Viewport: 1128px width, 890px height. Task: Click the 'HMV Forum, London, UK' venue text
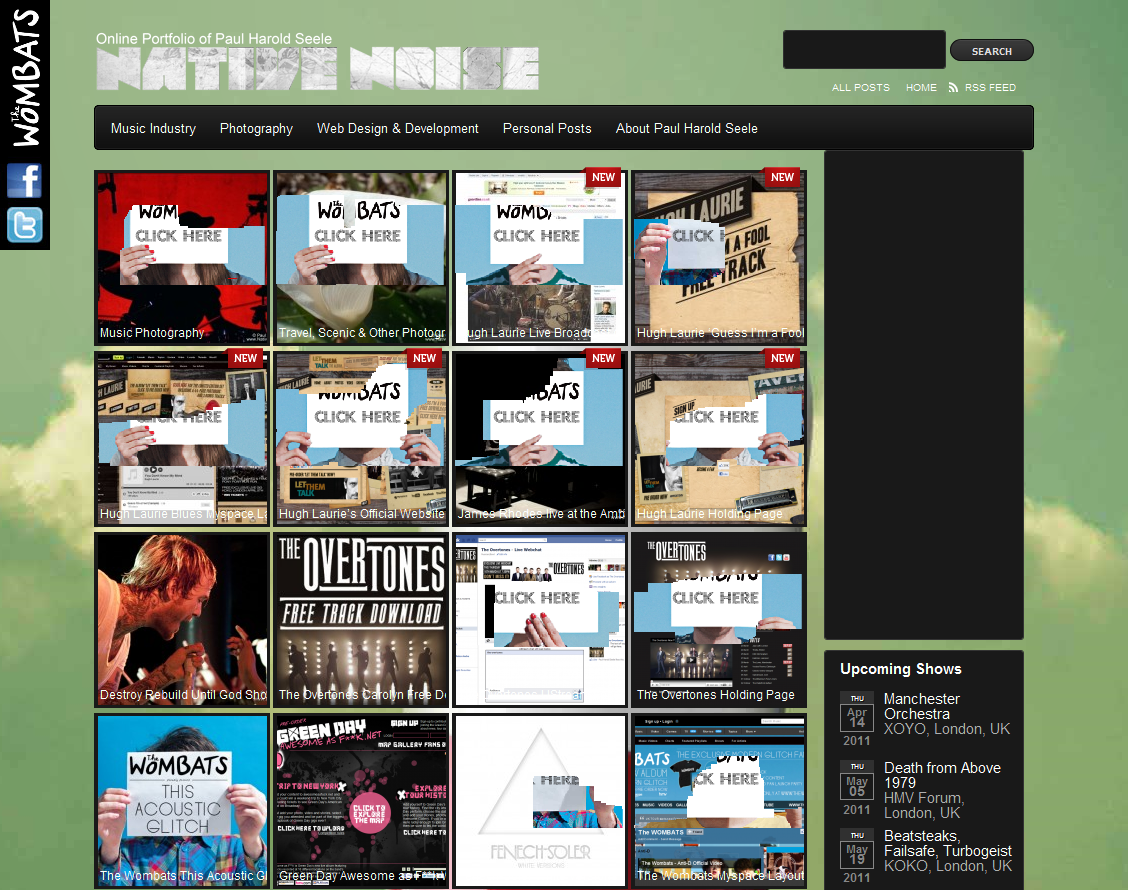pos(924,805)
